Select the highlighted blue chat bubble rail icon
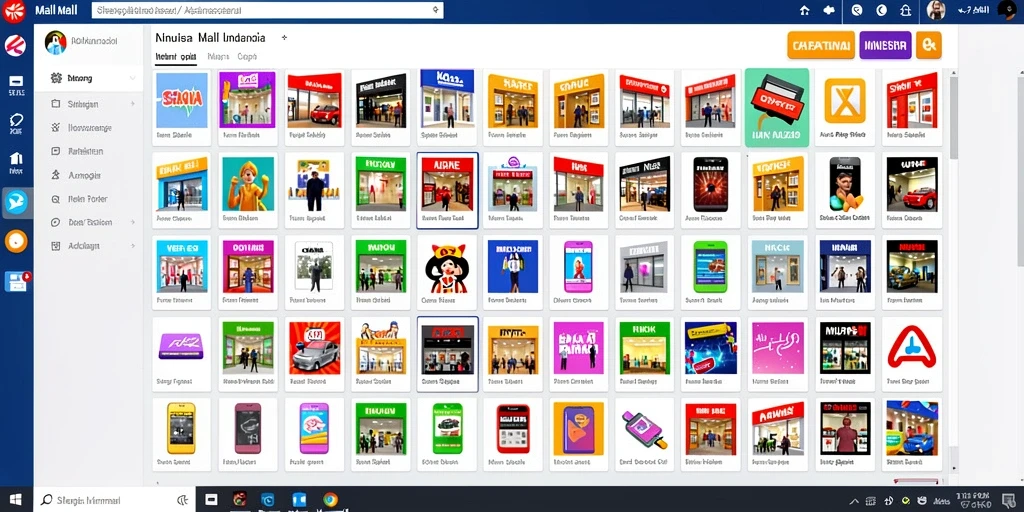Image resolution: width=1024 pixels, height=512 pixels. [16, 202]
